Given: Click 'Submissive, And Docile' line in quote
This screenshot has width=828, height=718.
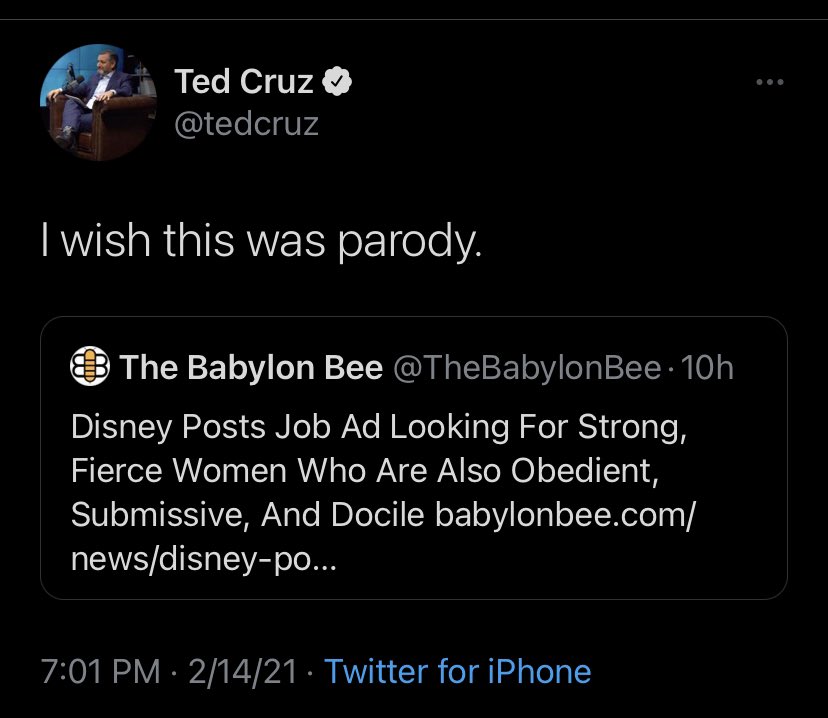Looking at the screenshot, I should point(250,514).
